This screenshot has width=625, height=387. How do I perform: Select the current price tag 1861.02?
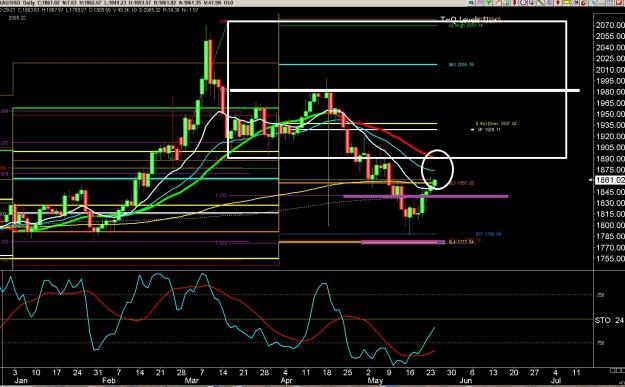pos(610,180)
